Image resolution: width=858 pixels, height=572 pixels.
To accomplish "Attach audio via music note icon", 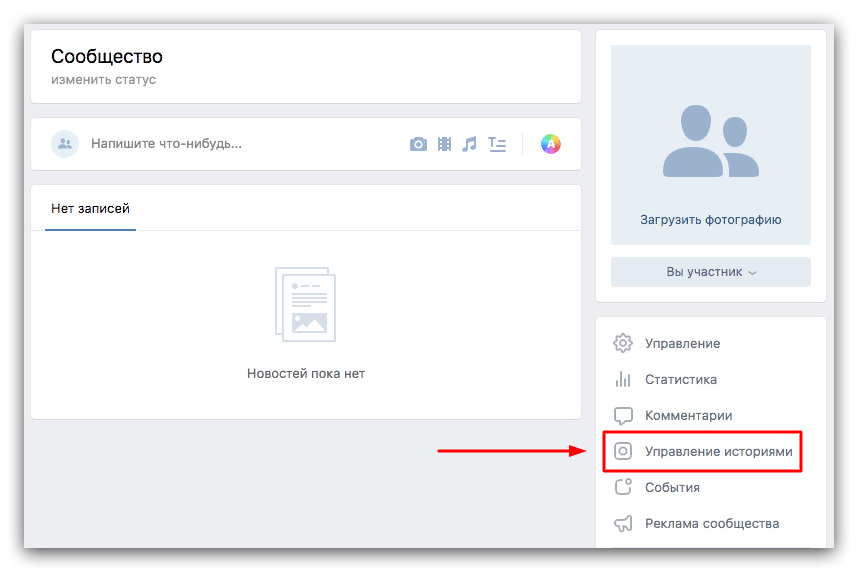I will click(469, 144).
